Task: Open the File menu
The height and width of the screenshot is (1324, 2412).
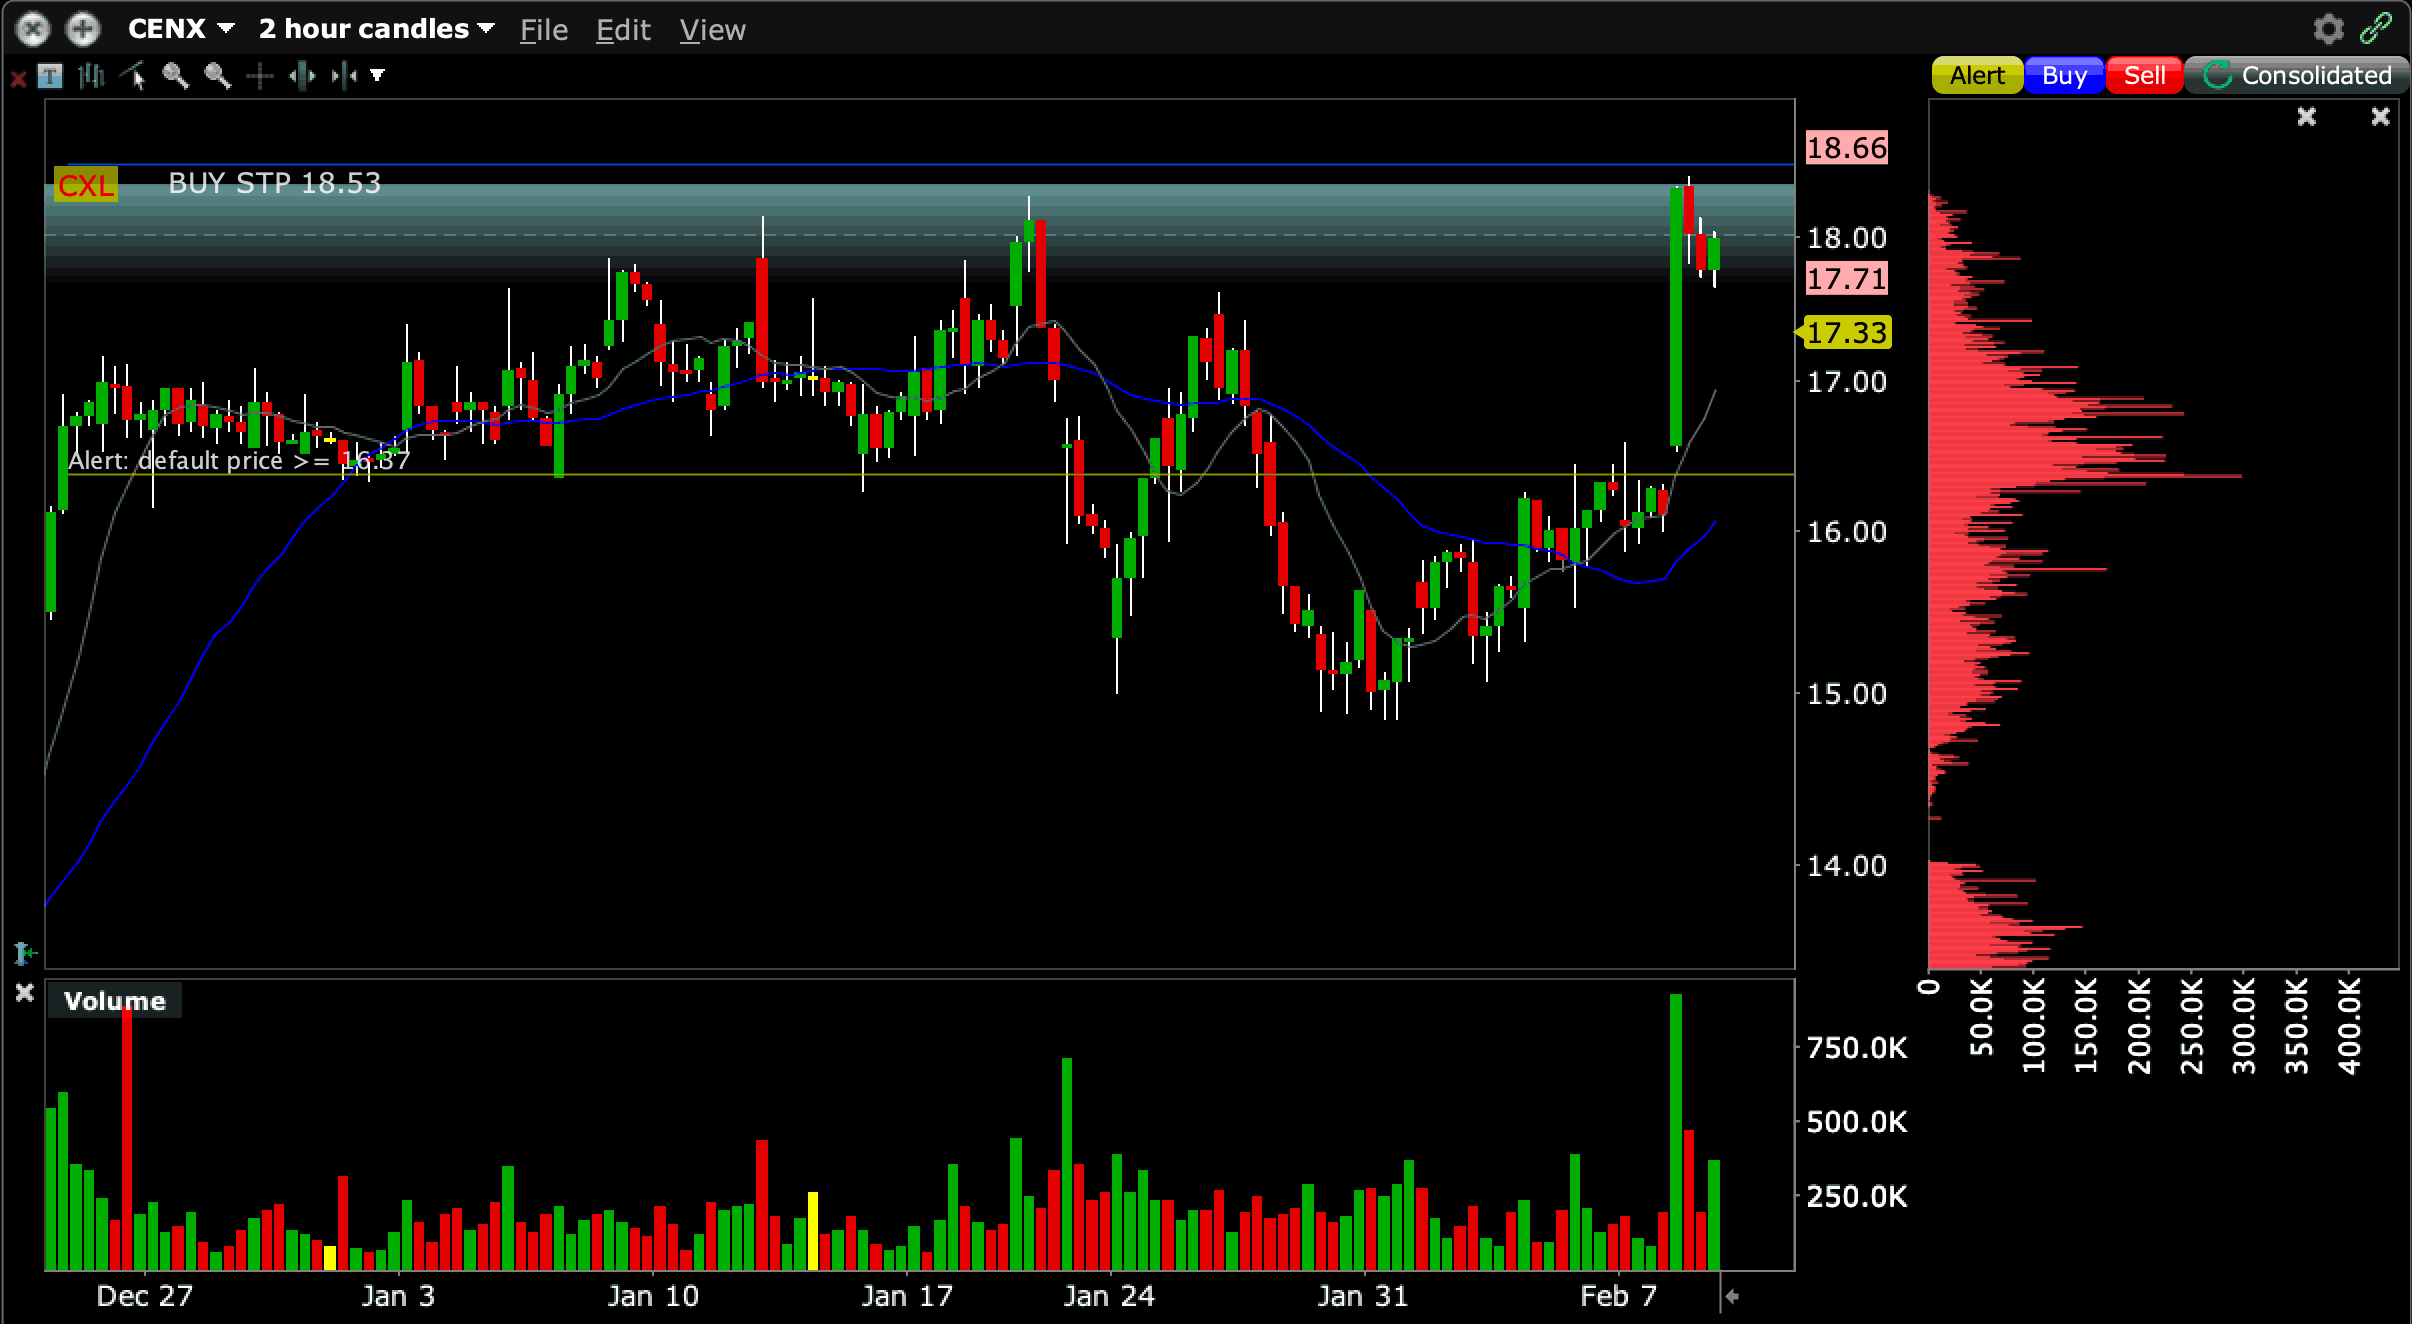Action: click(x=543, y=30)
